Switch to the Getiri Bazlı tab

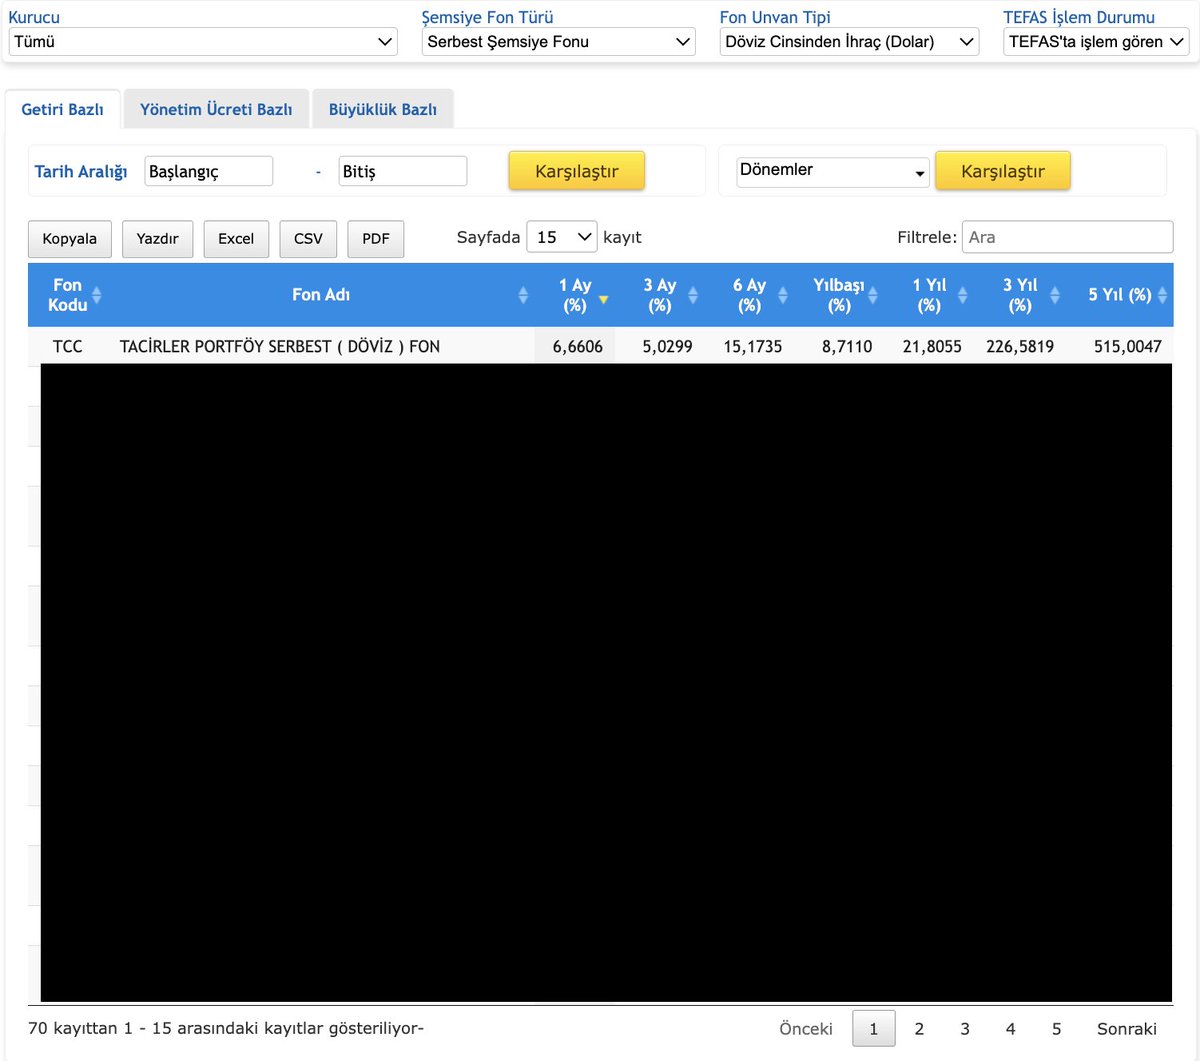tap(62, 109)
